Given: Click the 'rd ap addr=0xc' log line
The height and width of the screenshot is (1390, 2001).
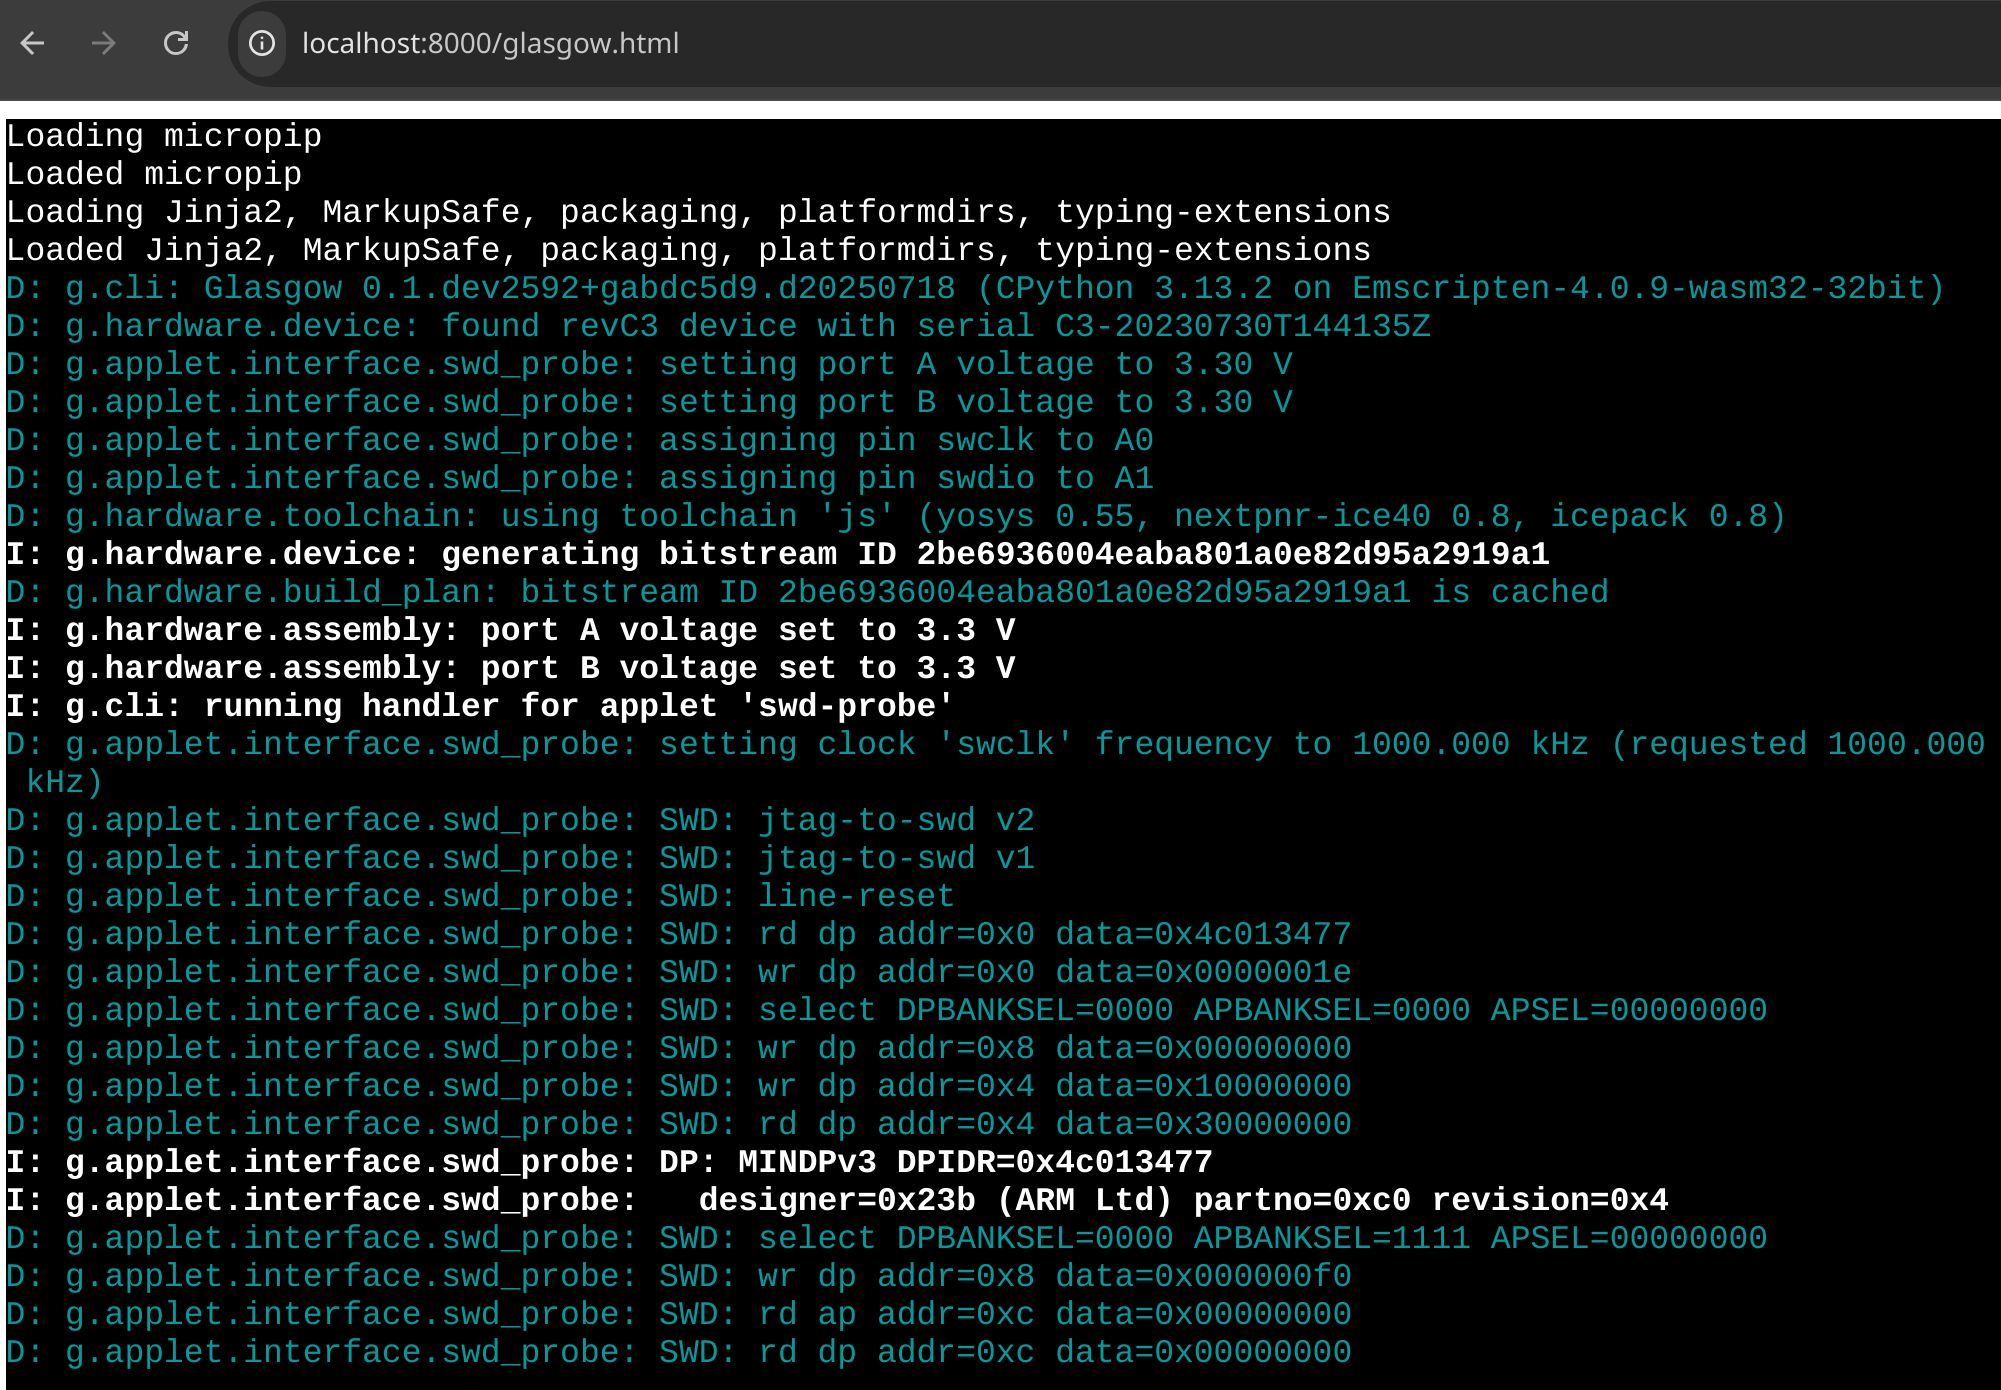Looking at the screenshot, I should tap(678, 1314).
